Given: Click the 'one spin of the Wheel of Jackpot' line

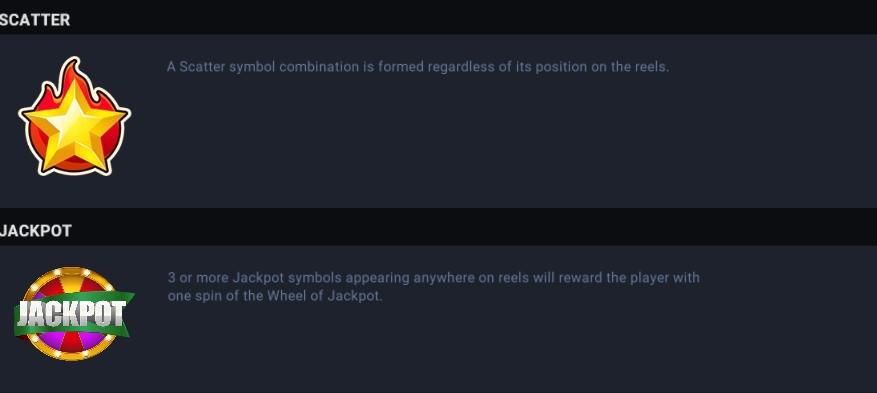Looking at the screenshot, I should [275, 296].
